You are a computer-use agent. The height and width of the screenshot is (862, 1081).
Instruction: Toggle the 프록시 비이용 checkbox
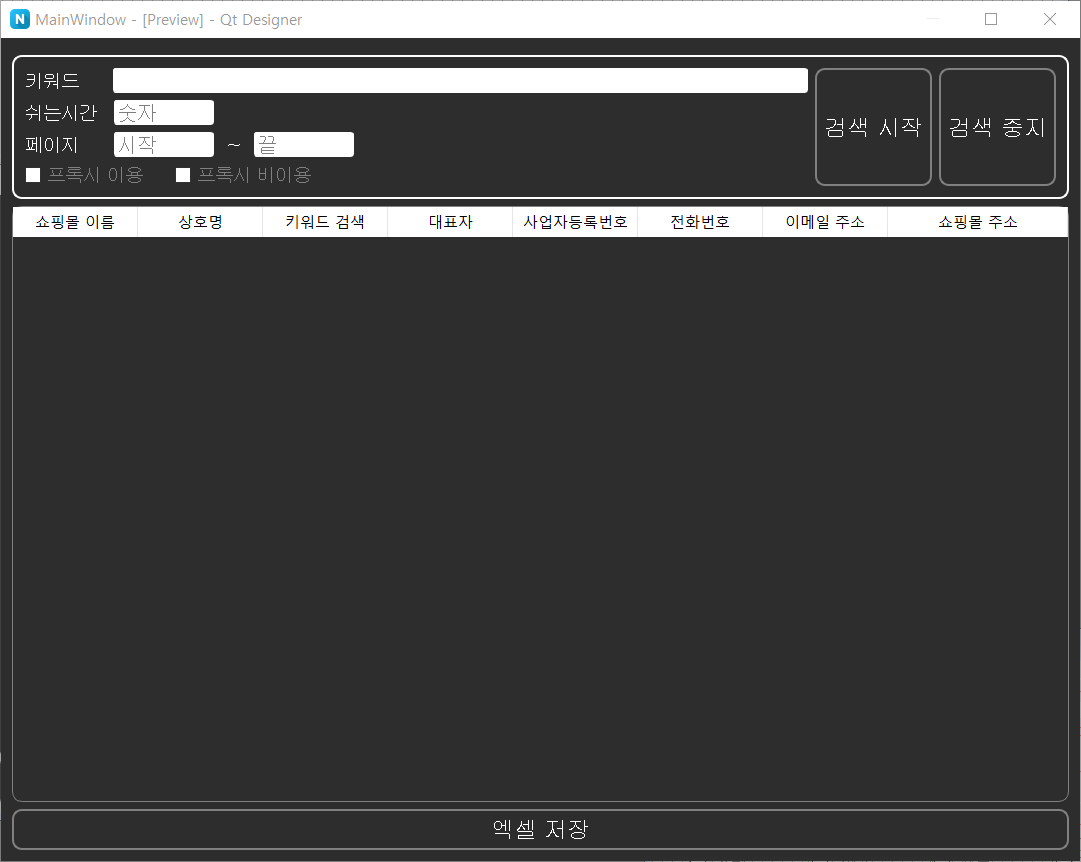click(183, 175)
